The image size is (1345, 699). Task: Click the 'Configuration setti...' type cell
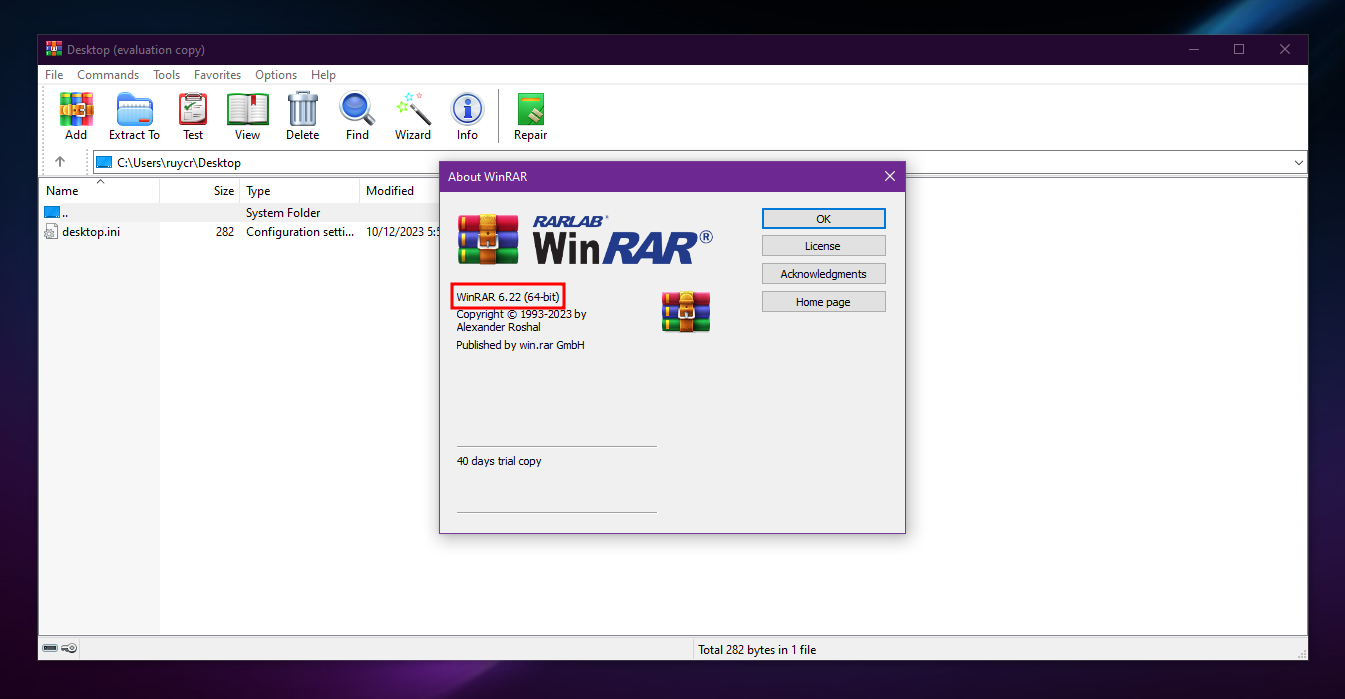(x=300, y=232)
